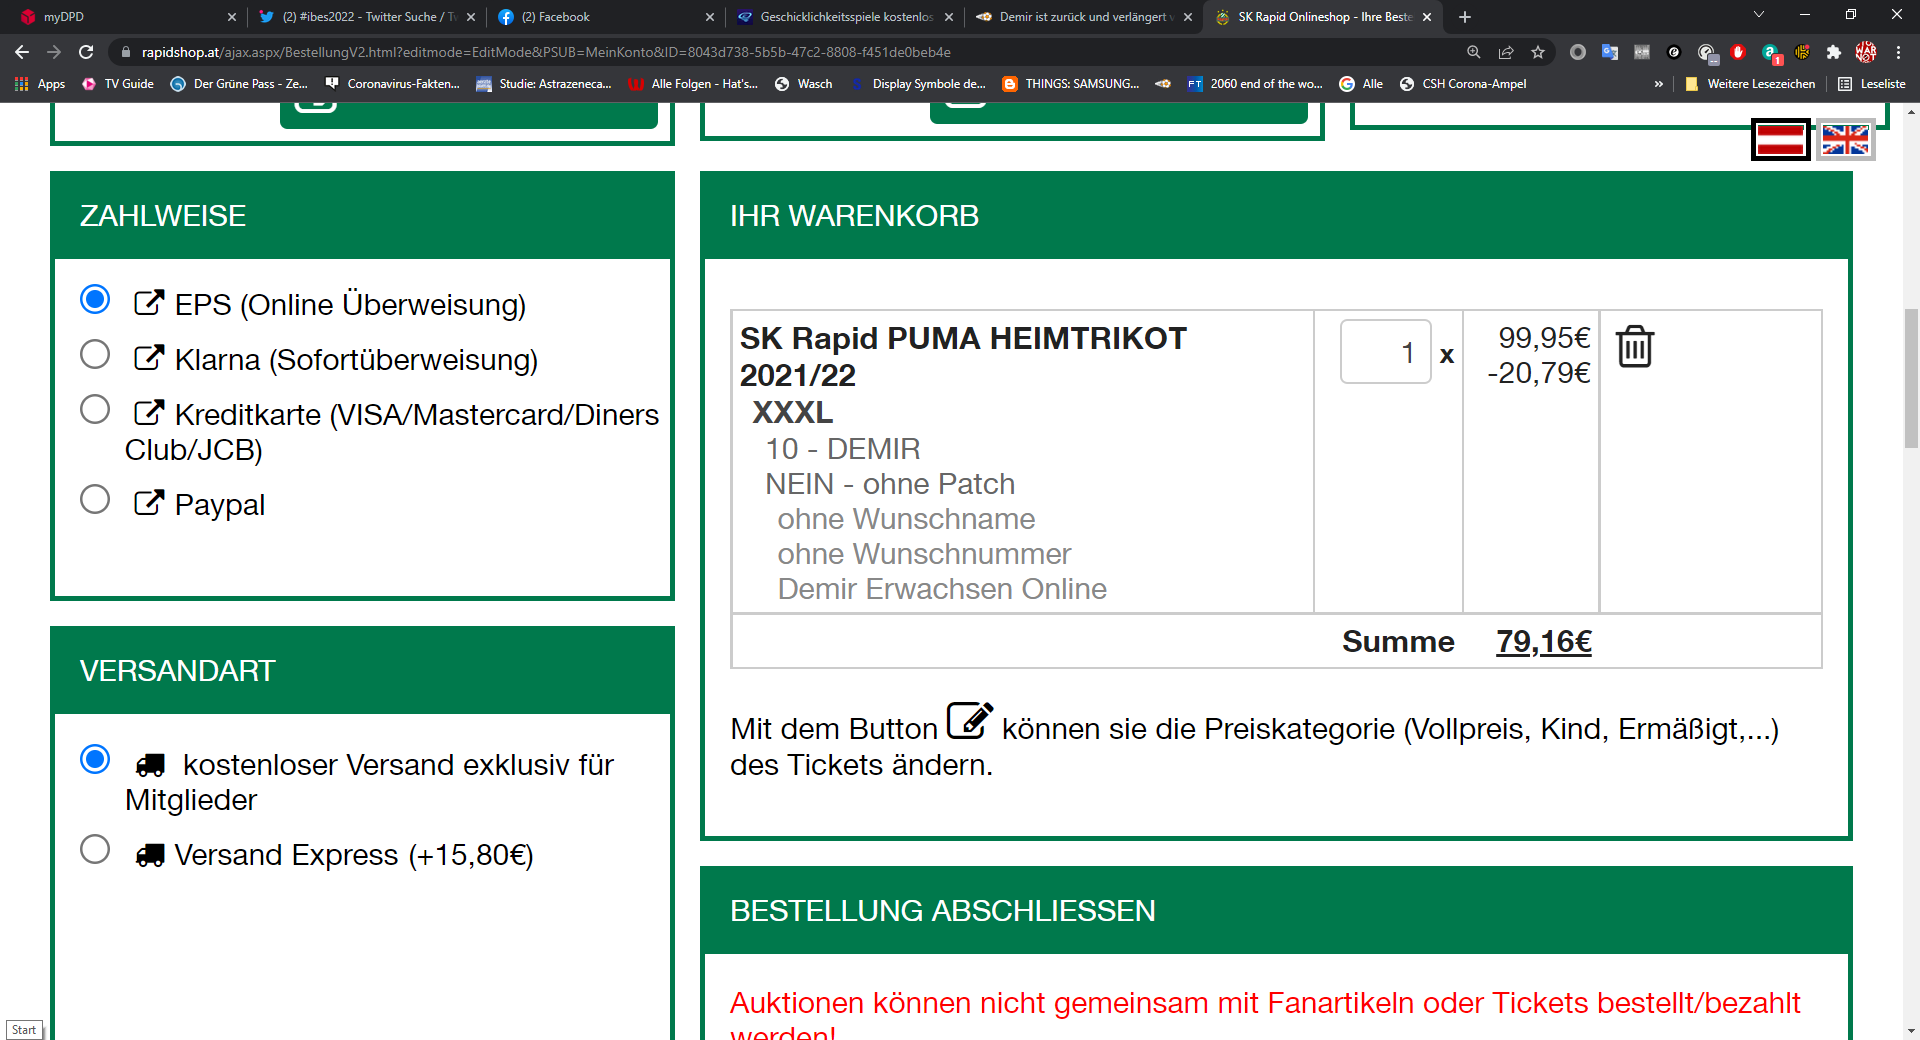Select Klarna Sofortüberweisung payment option
Screen dimensions: 1920x1040
[x=95, y=354]
